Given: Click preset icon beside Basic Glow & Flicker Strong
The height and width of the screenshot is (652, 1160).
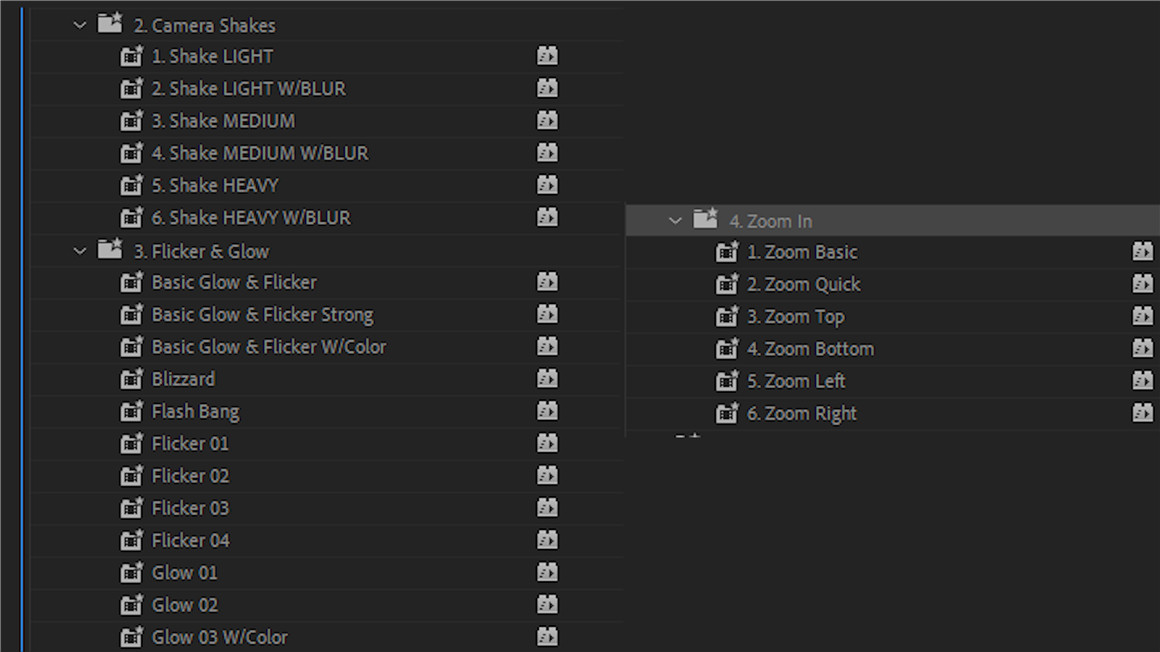Looking at the screenshot, I should tap(131, 315).
